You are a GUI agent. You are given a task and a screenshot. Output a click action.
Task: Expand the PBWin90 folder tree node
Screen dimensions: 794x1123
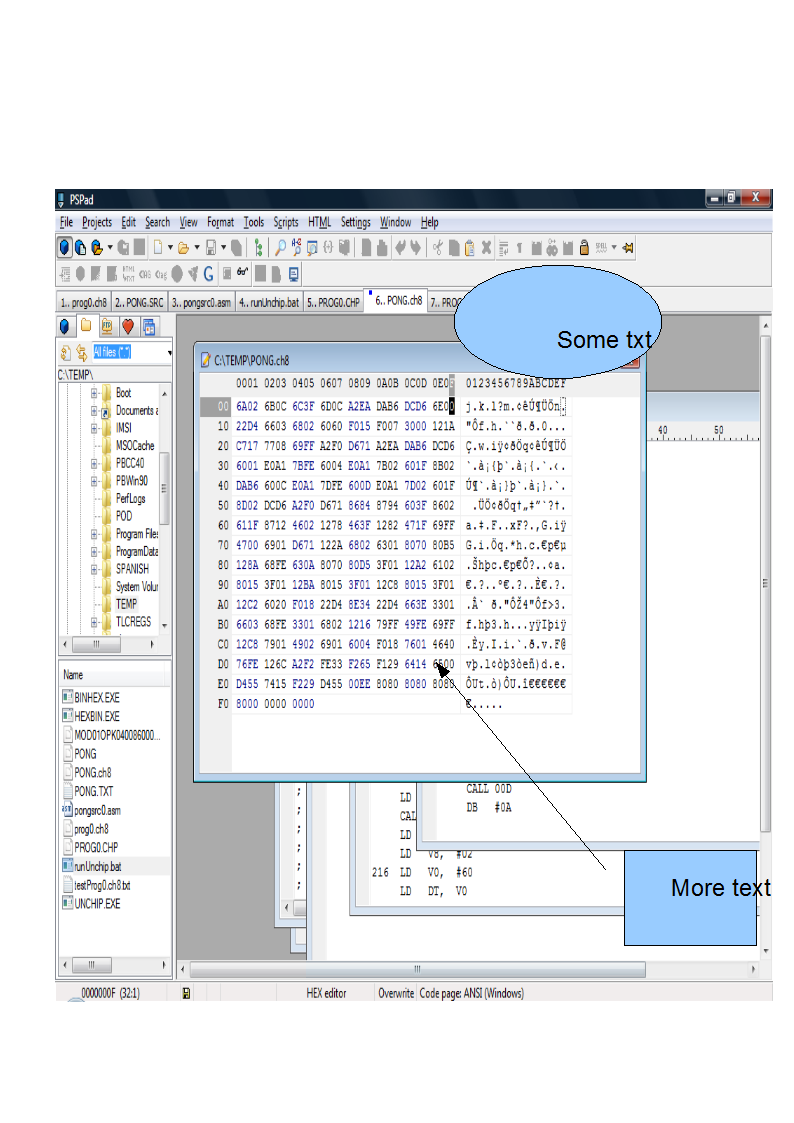pos(94,481)
